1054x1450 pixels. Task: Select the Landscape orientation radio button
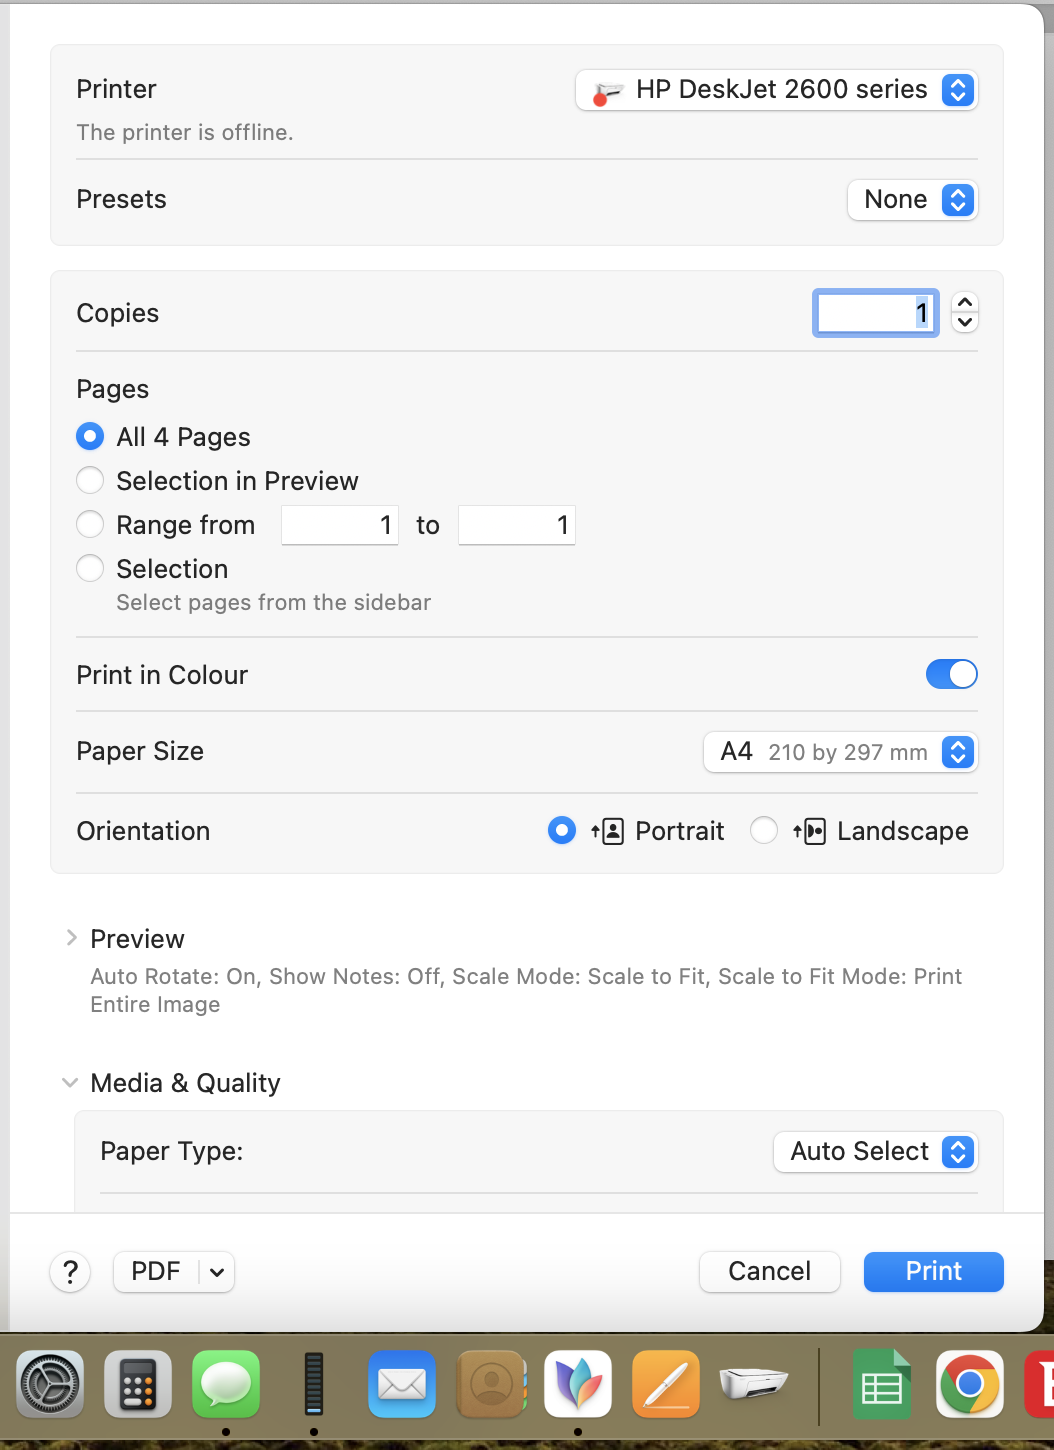[x=764, y=831]
